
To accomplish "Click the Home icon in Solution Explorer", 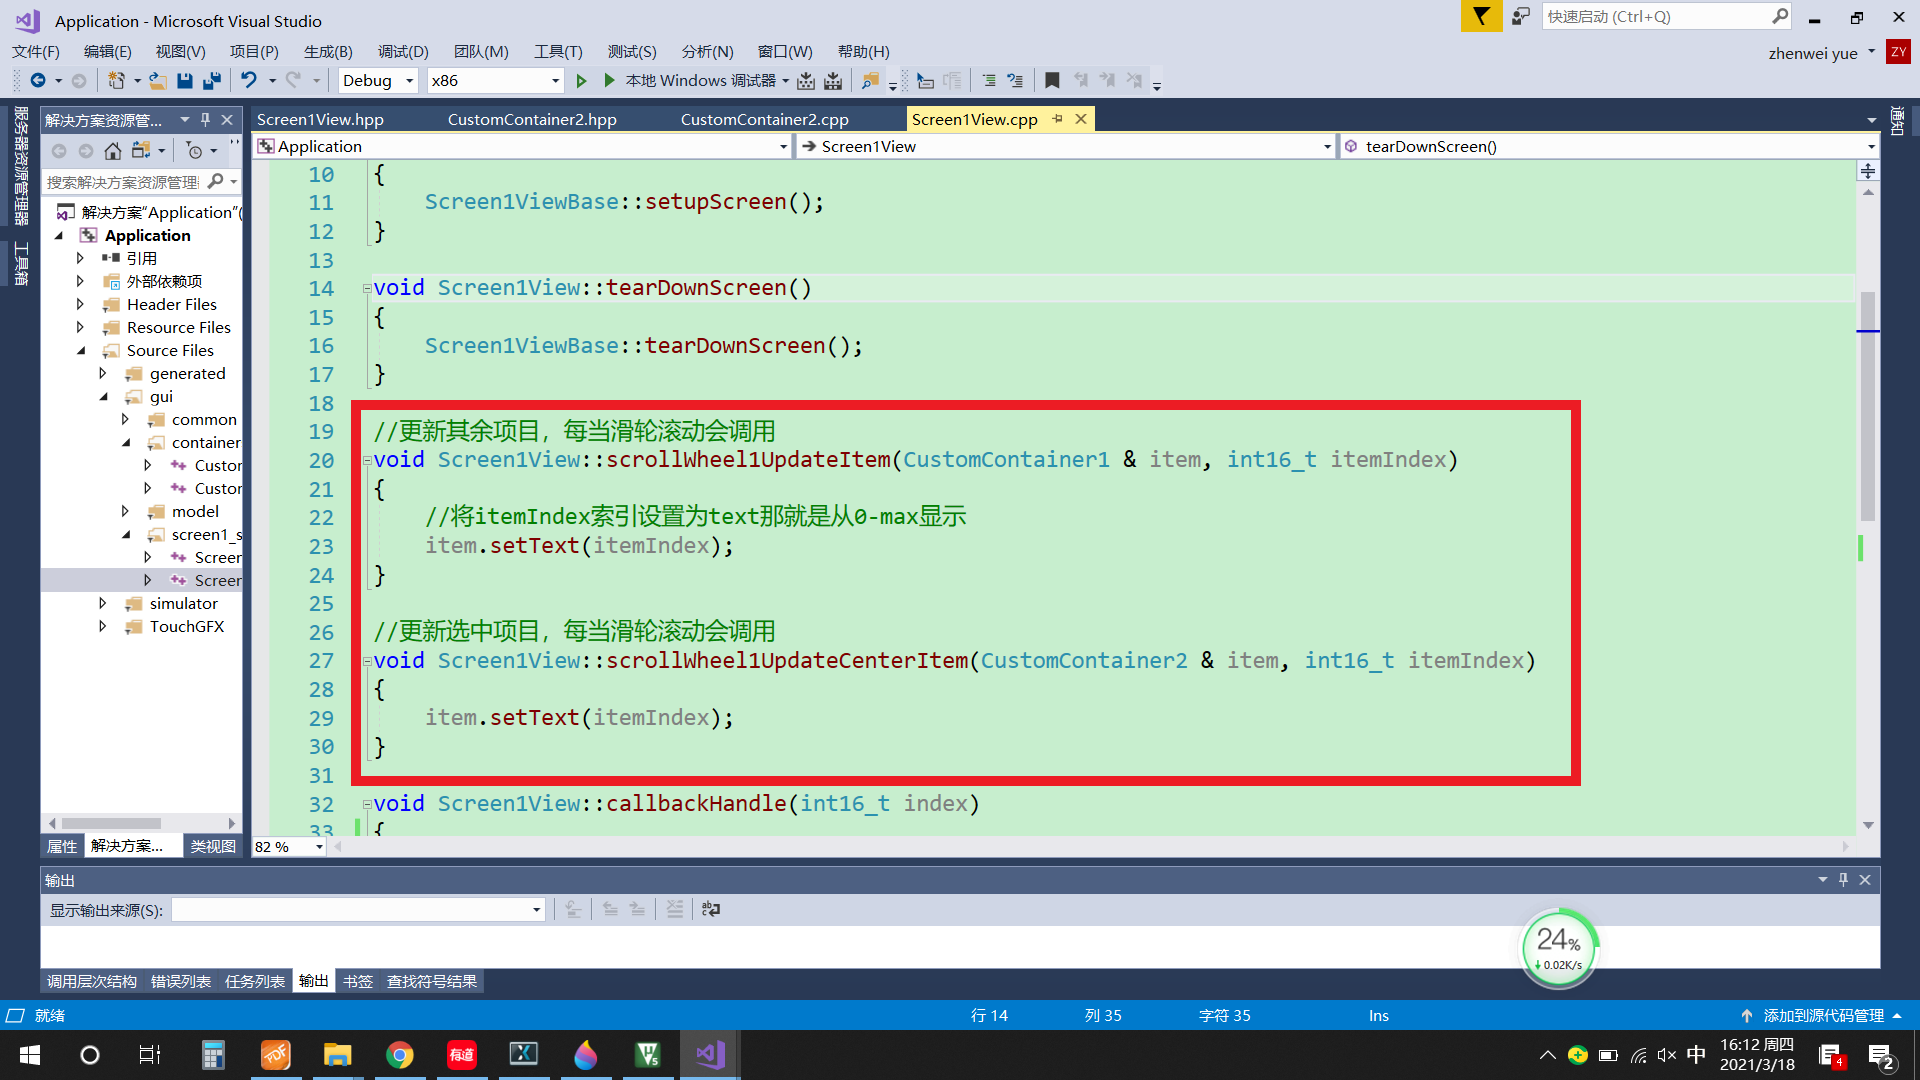I will pos(112,151).
